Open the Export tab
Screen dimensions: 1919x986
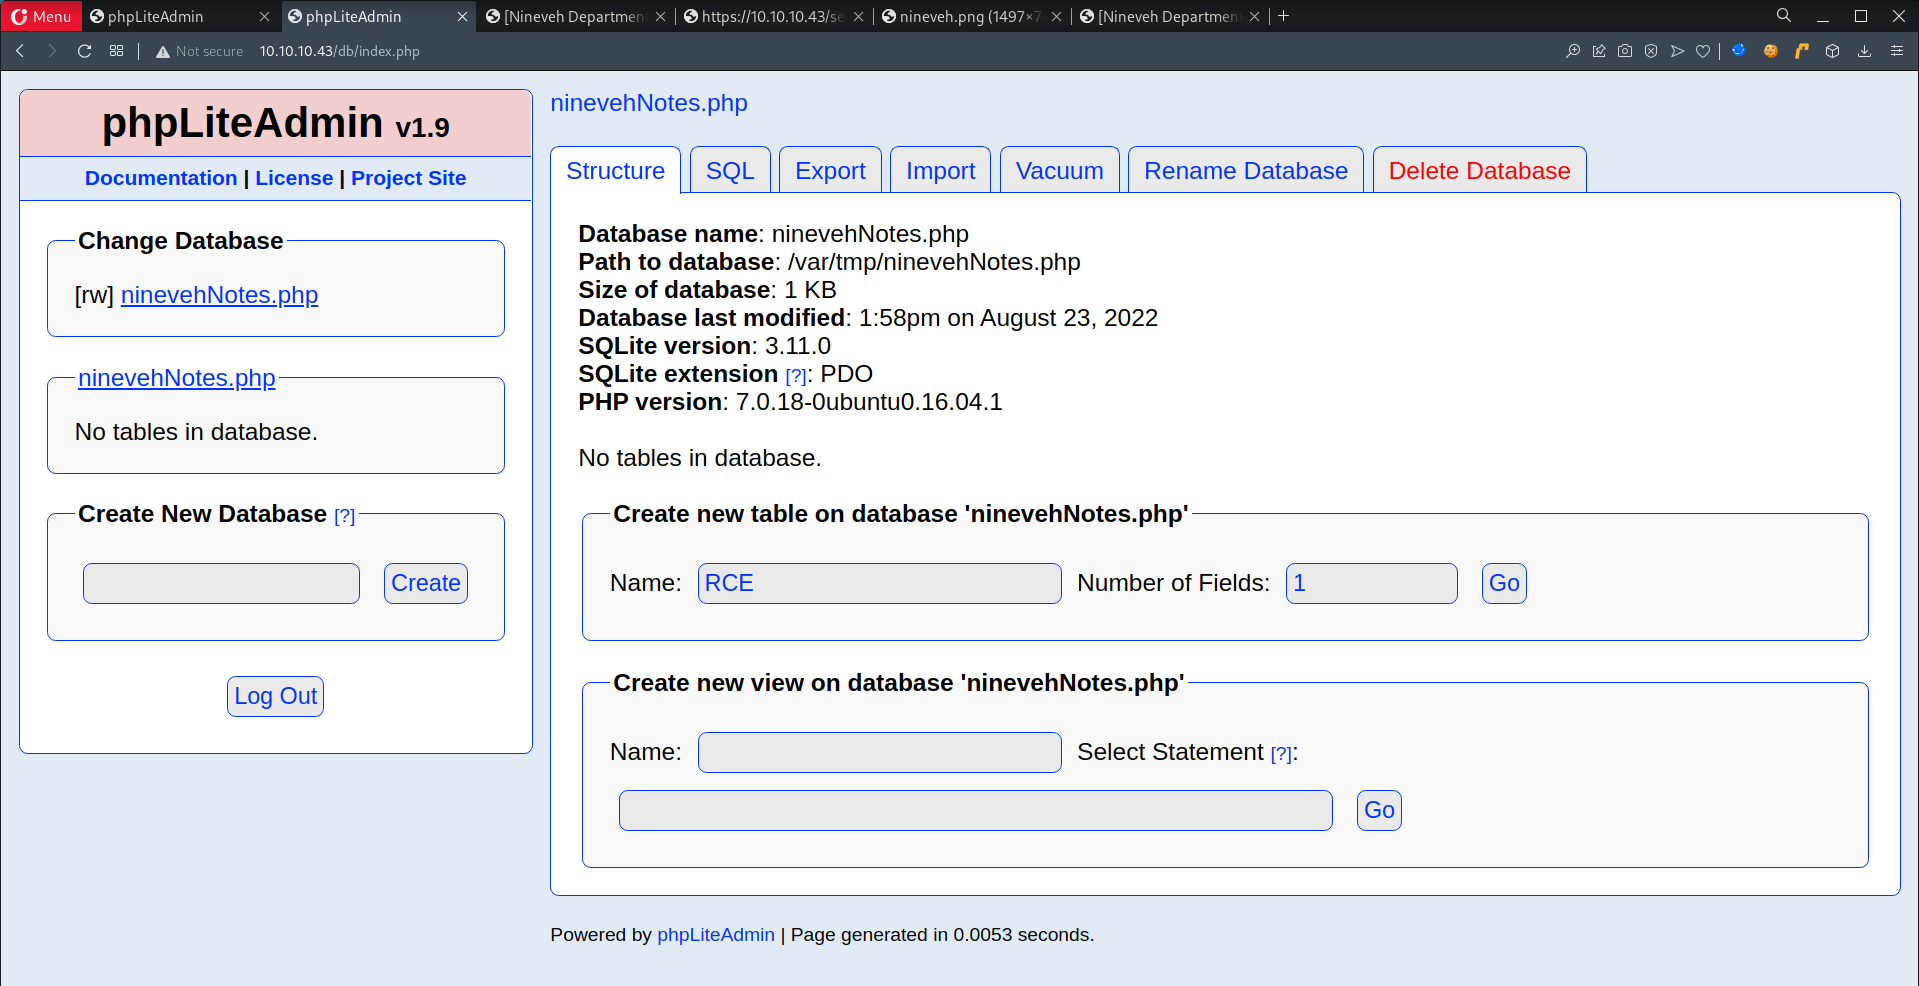830,170
